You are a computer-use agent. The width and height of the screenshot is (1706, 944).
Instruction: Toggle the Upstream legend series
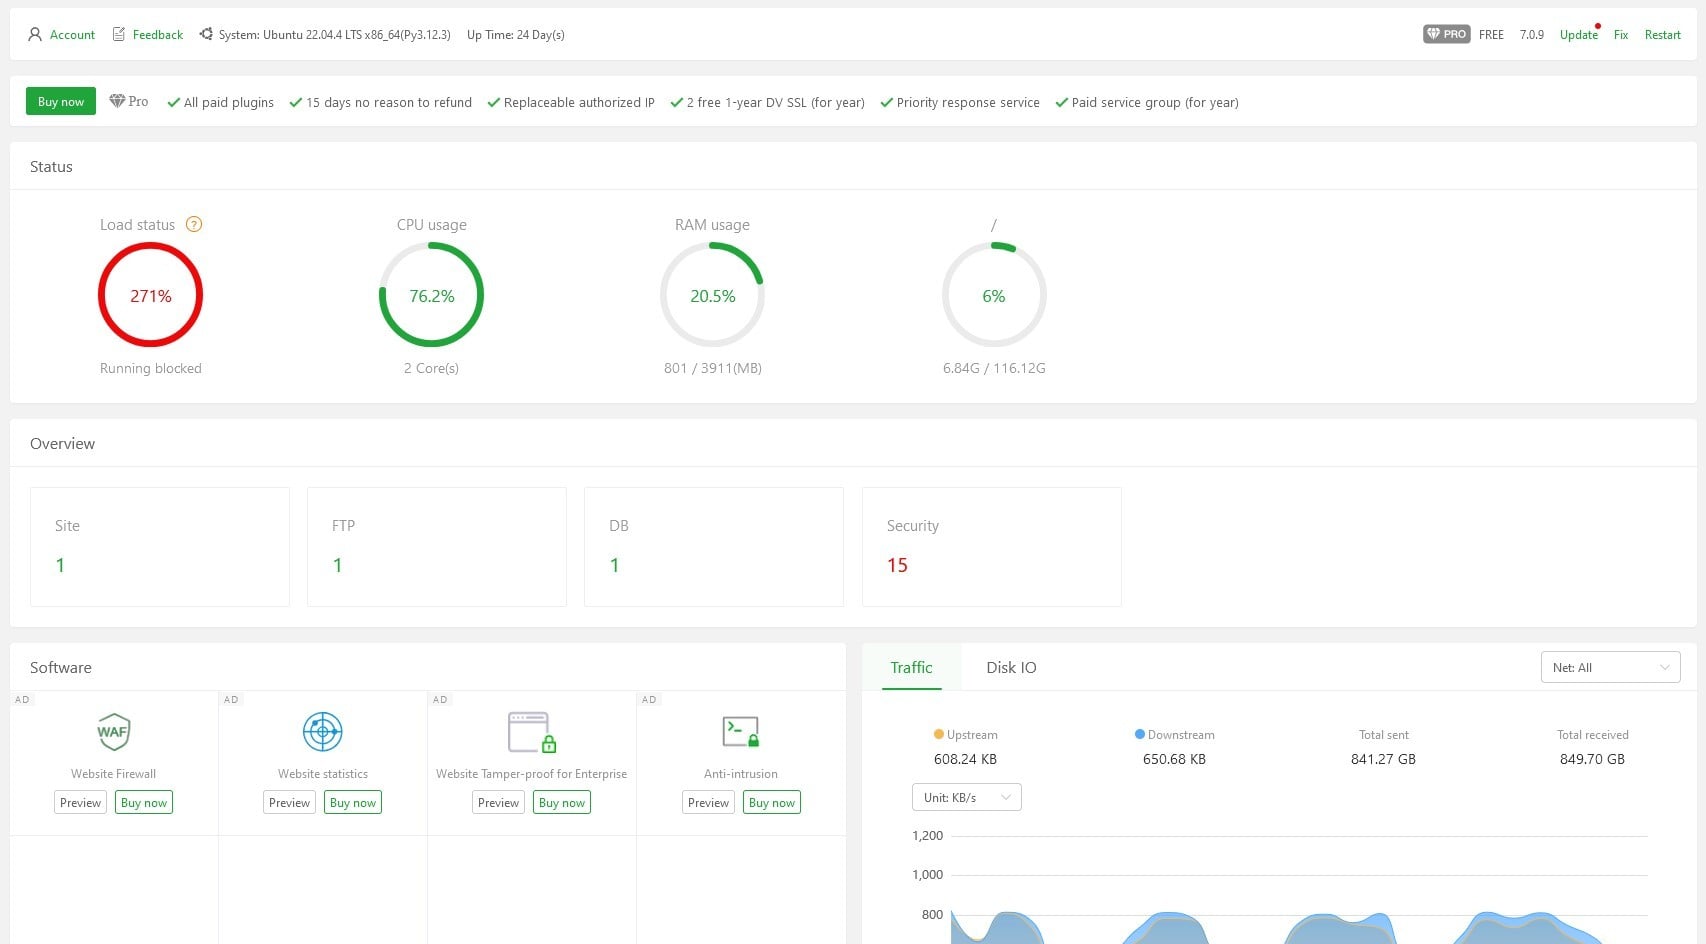[965, 735]
